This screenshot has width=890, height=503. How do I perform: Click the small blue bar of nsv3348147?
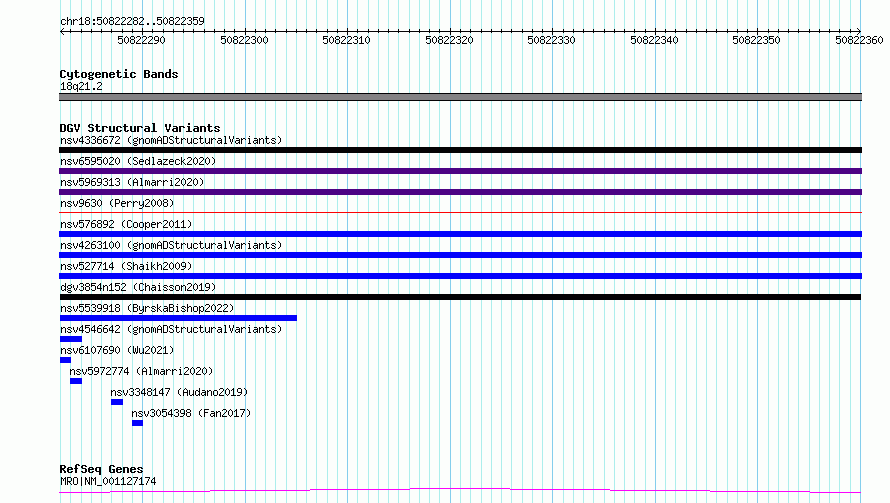pyautogui.click(x=117, y=402)
